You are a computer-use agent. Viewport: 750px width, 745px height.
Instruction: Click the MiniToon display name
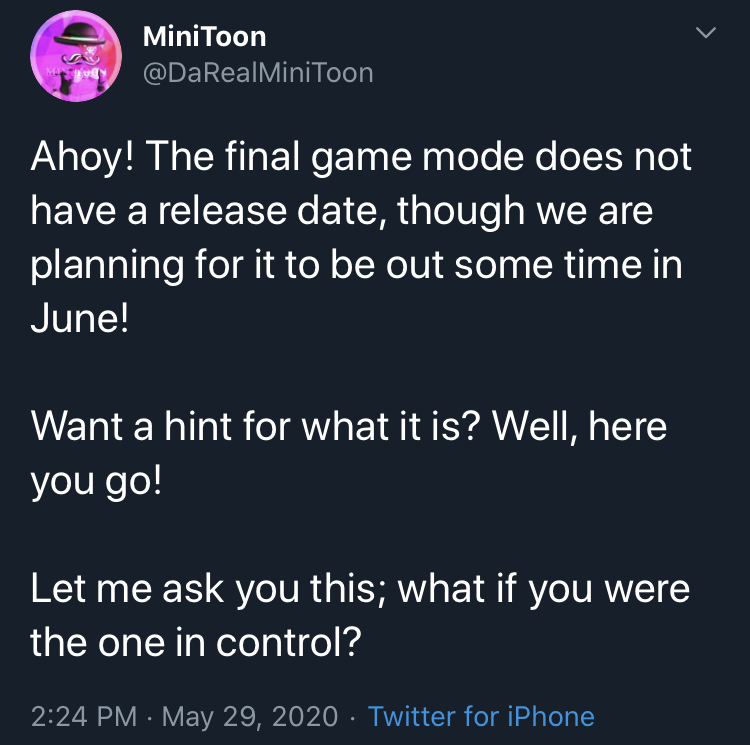(204, 37)
